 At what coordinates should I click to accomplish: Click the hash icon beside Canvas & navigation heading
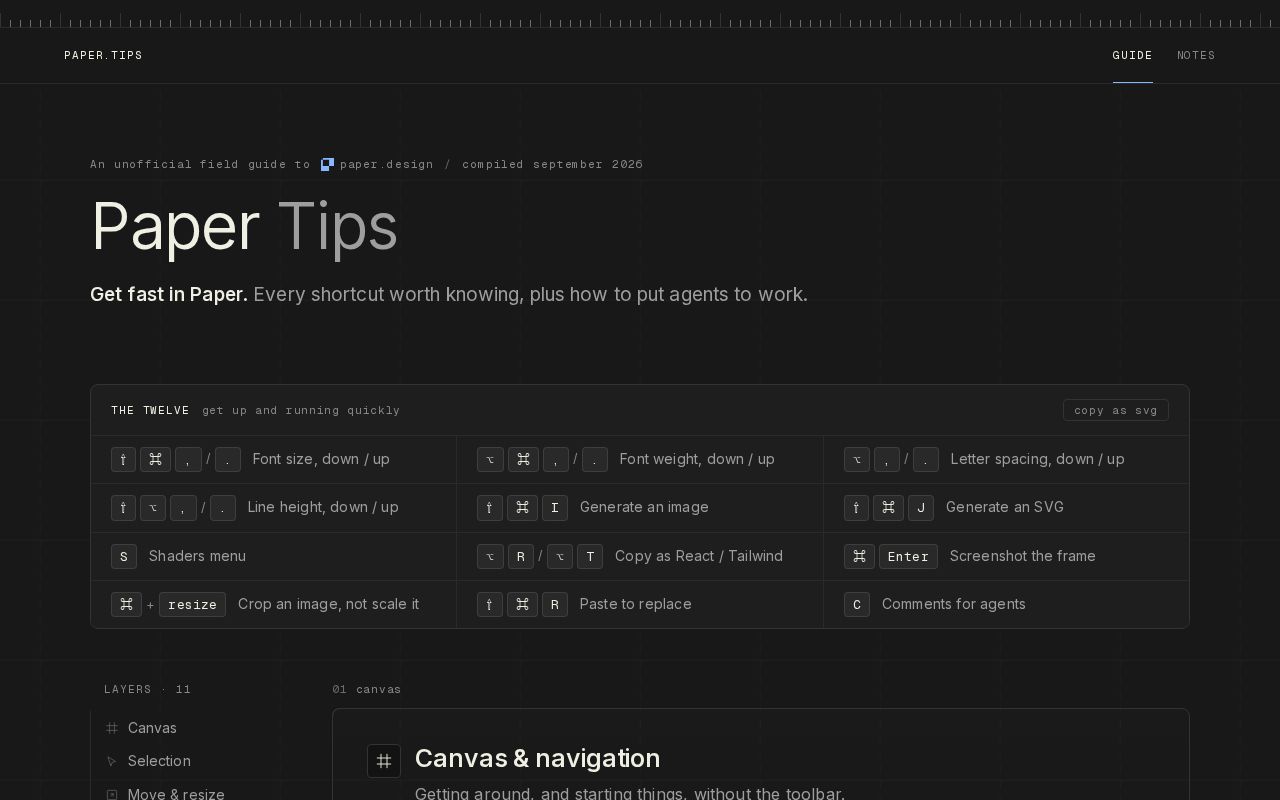point(384,761)
